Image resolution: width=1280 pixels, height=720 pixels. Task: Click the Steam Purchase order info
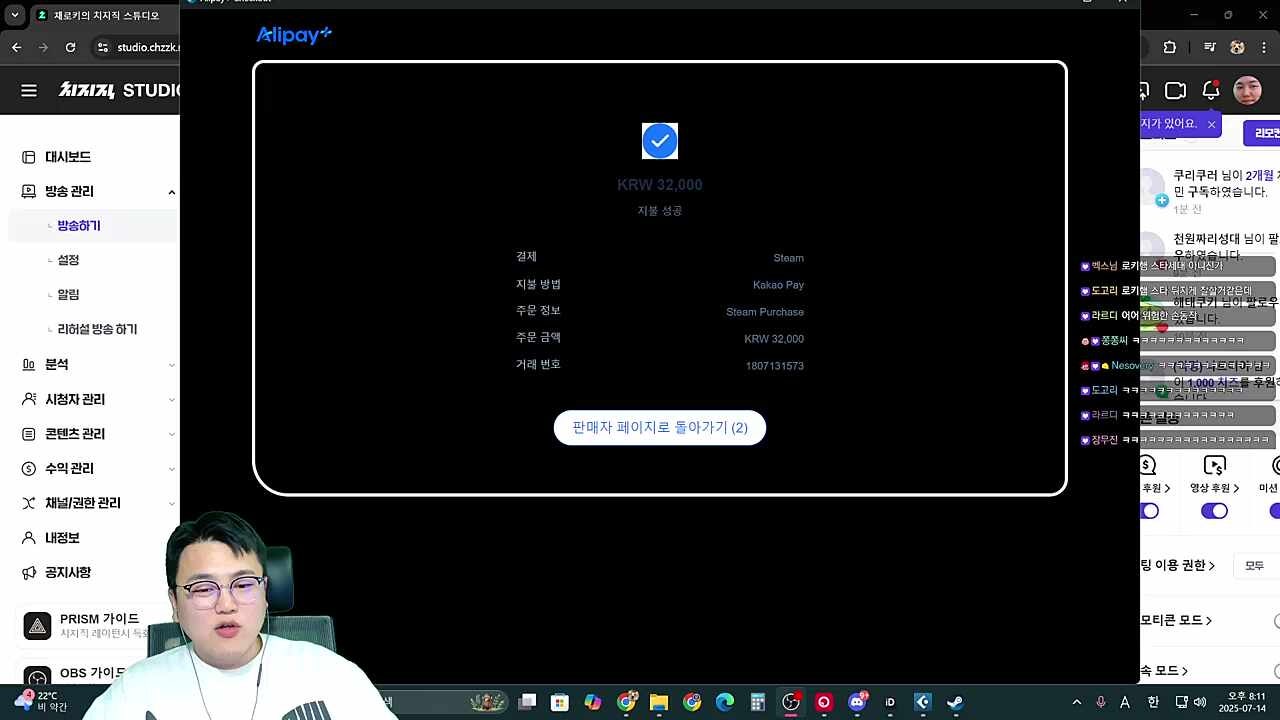point(765,312)
